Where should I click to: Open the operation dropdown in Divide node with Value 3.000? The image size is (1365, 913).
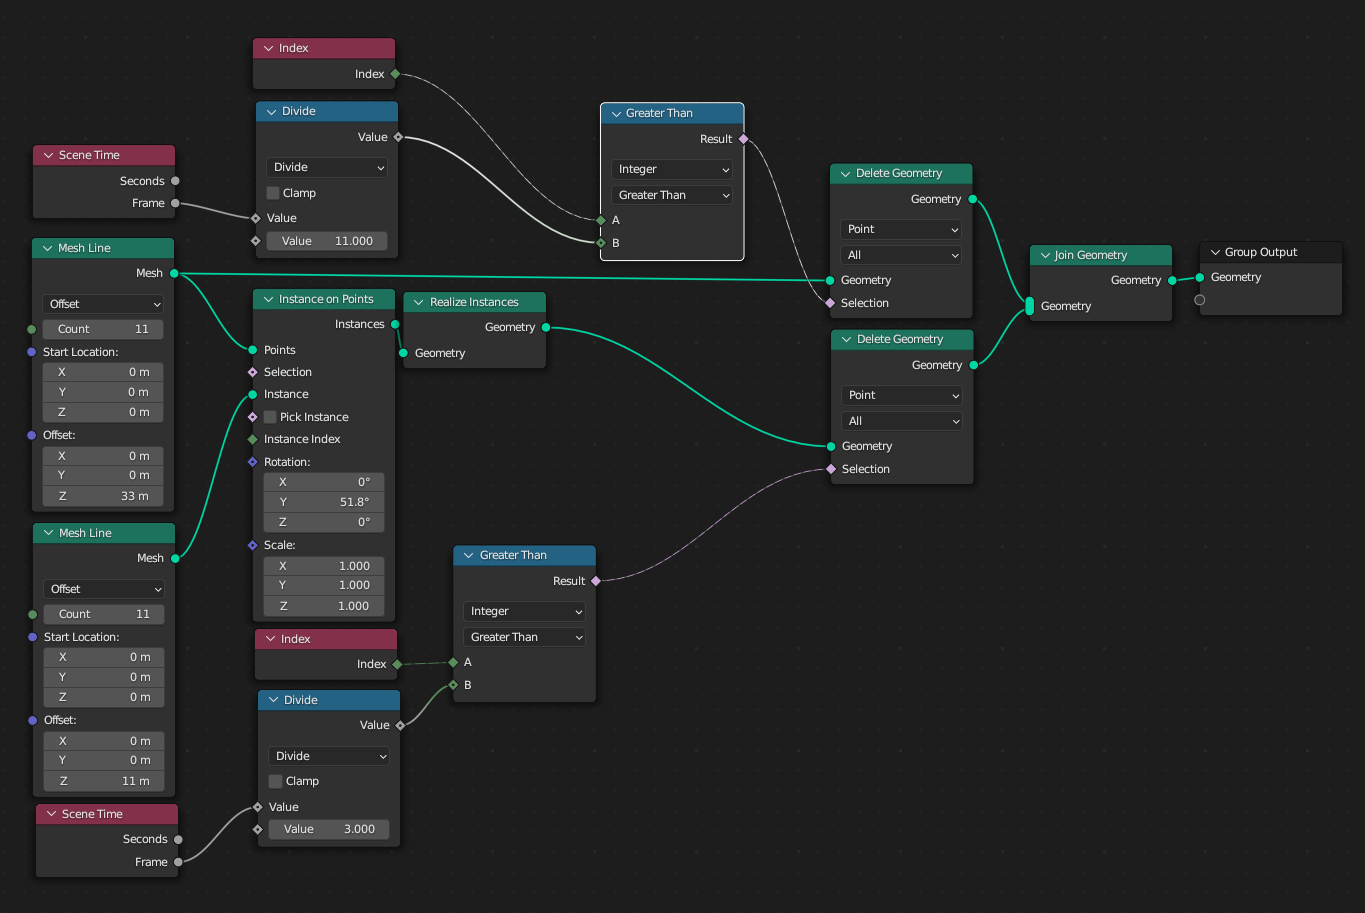click(x=329, y=756)
